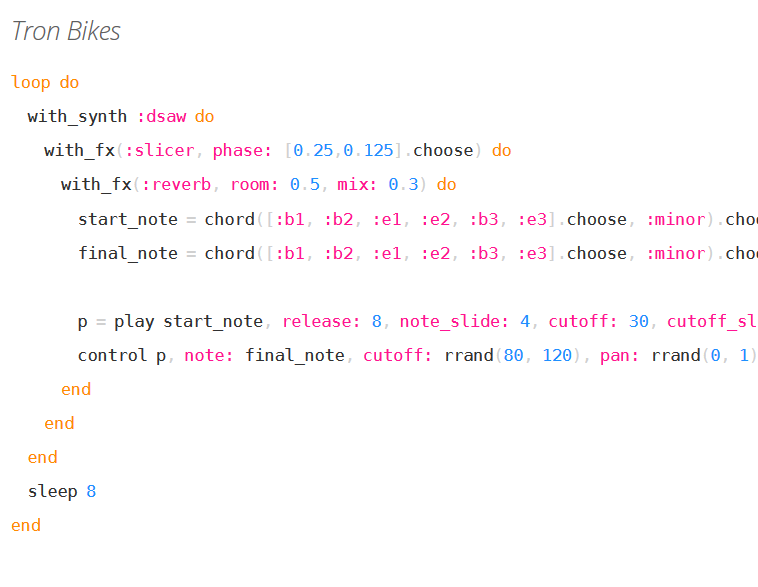758x587 pixels.
Task: Click the 'phase:' parameter
Action: (242, 150)
